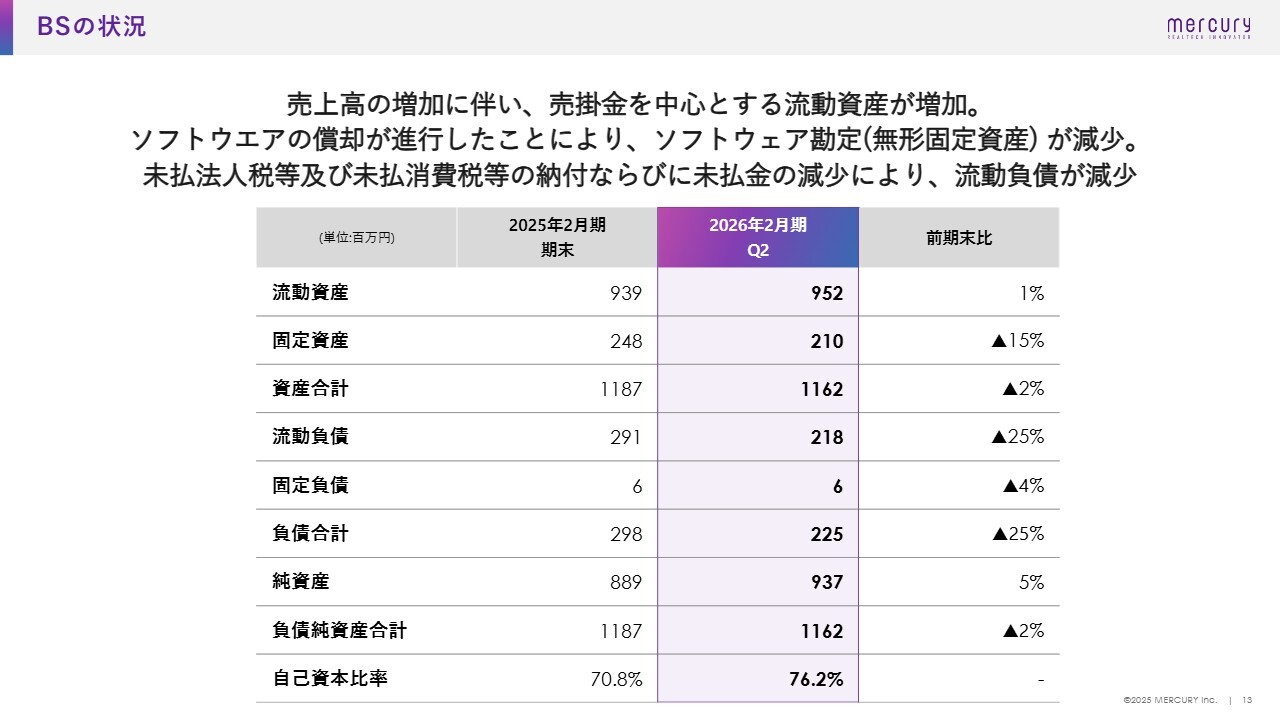Select the "2026年2月期 Q2" purple column header
Image resolution: width=1280 pixels, height=720 pixels.
(758, 238)
